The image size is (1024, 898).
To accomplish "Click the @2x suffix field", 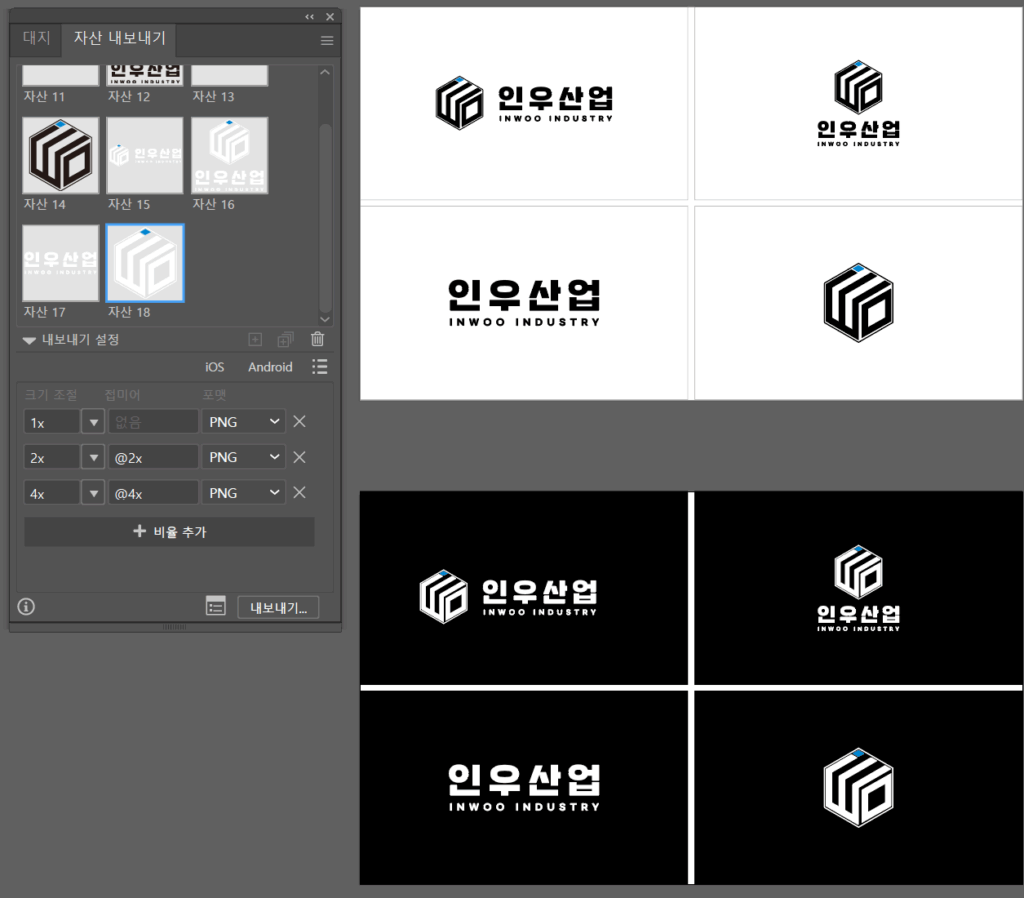I will [x=153, y=457].
